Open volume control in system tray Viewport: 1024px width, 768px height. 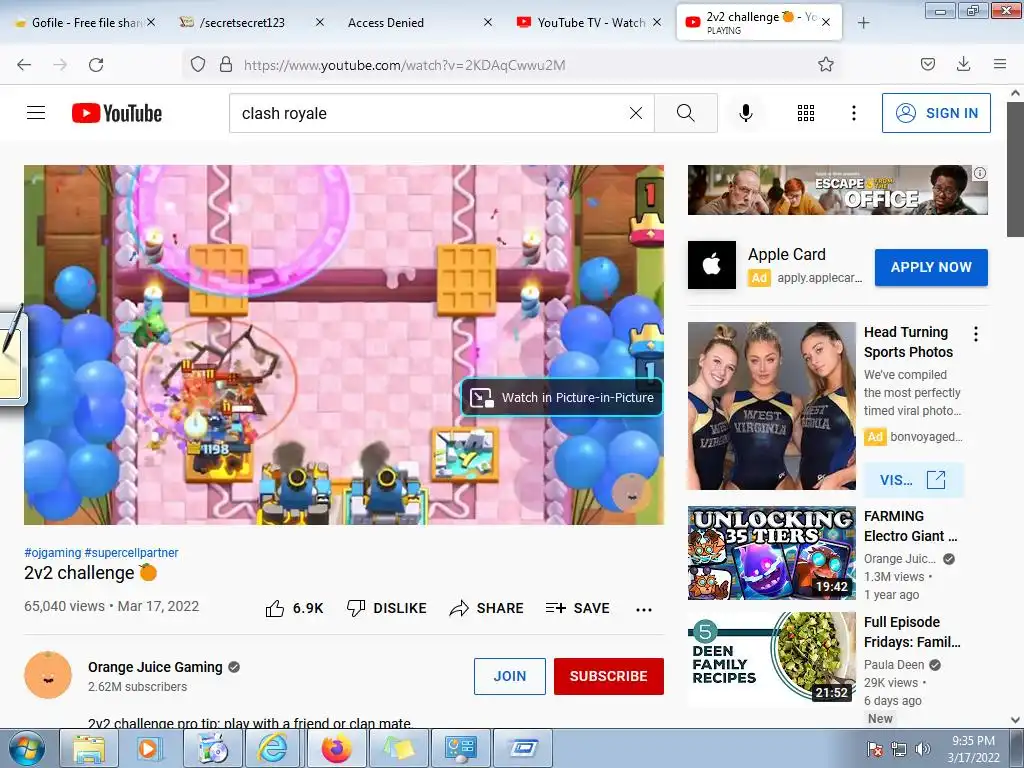coord(923,749)
